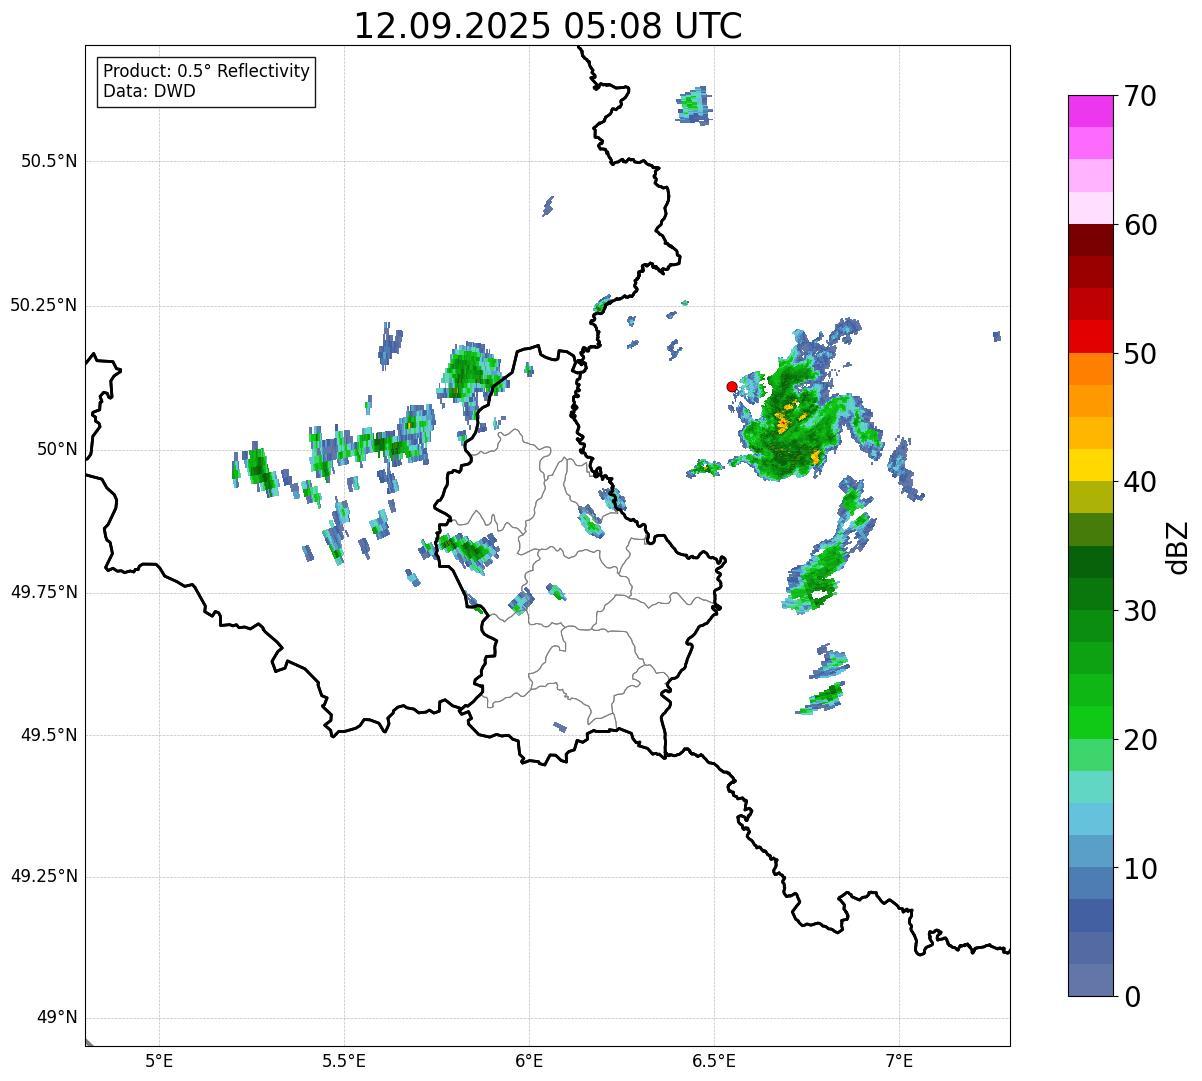
Task: Click the "Product: 0.5° Reflectivity" text
Action: 206,71
